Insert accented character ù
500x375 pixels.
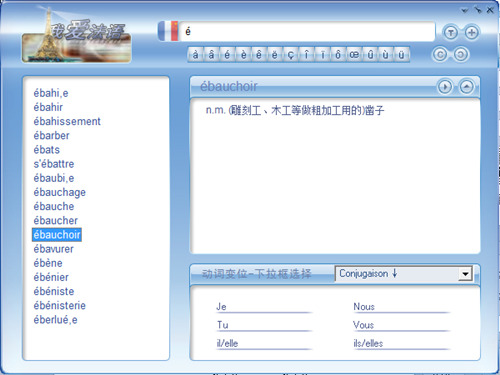386,54
